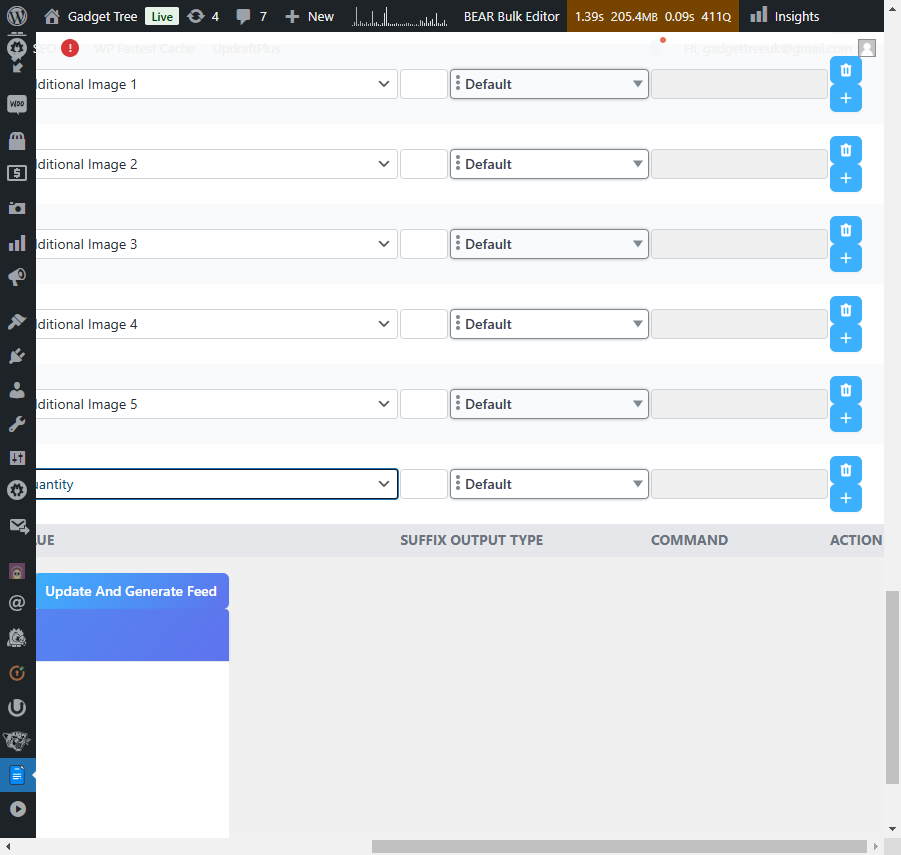Viewport: 901px width, 855px height.
Task: Open the Additional Image 3 value dropdown
Action: point(217,244)
